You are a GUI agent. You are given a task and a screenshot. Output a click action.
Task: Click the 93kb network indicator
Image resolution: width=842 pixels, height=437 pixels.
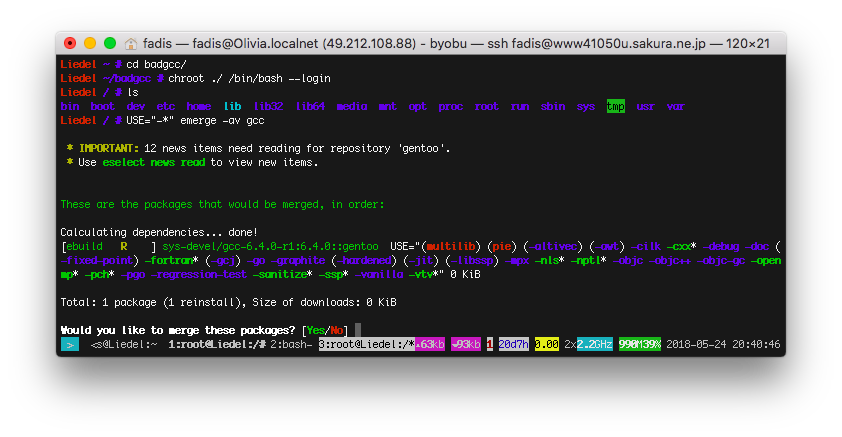point(466,344)
